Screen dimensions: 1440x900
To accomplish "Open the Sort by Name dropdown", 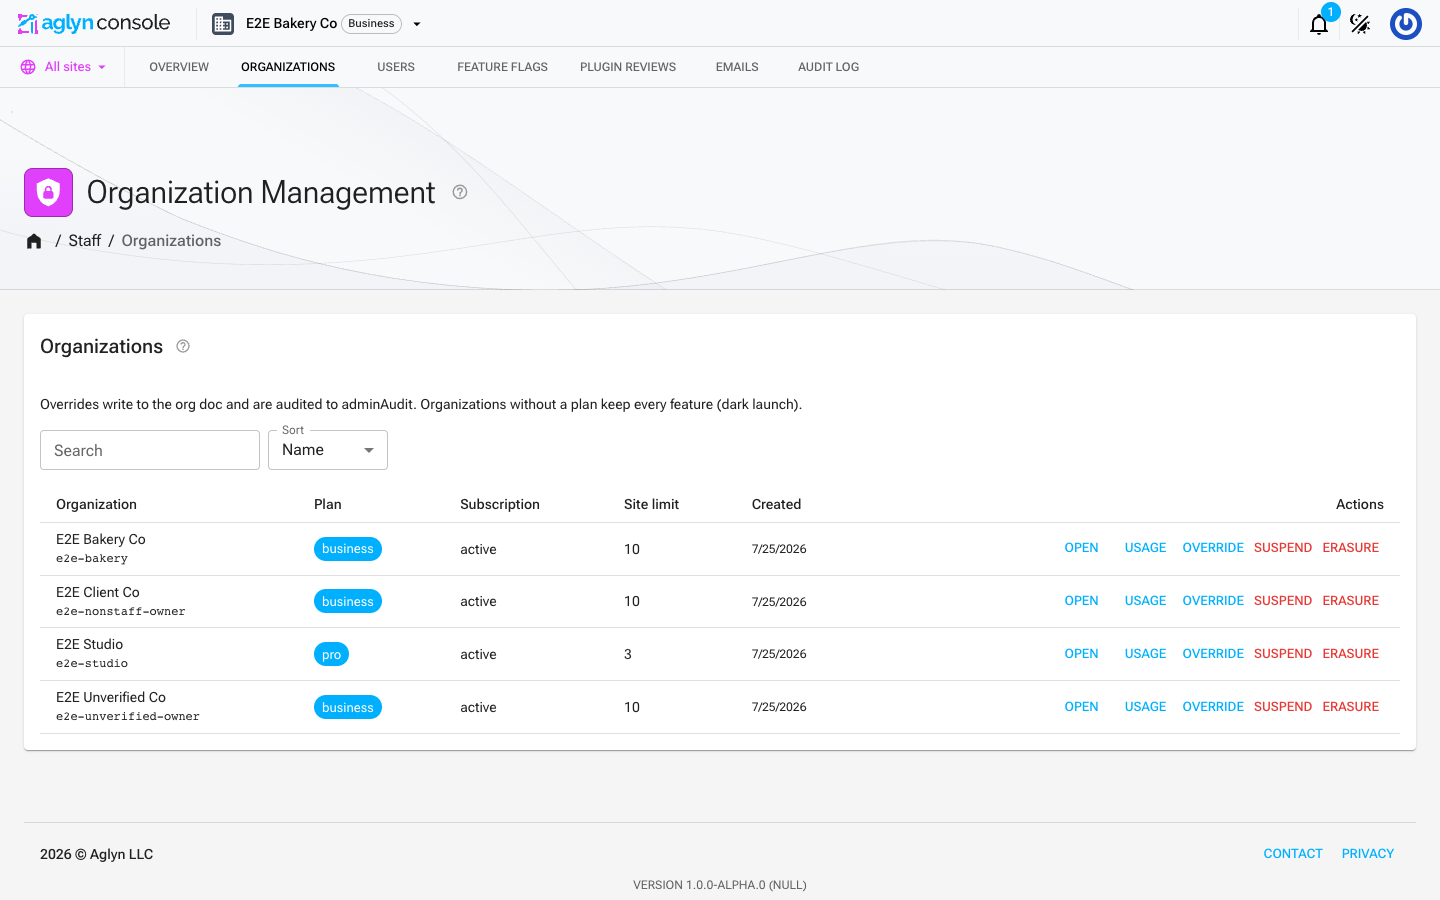I will [328, 450].
